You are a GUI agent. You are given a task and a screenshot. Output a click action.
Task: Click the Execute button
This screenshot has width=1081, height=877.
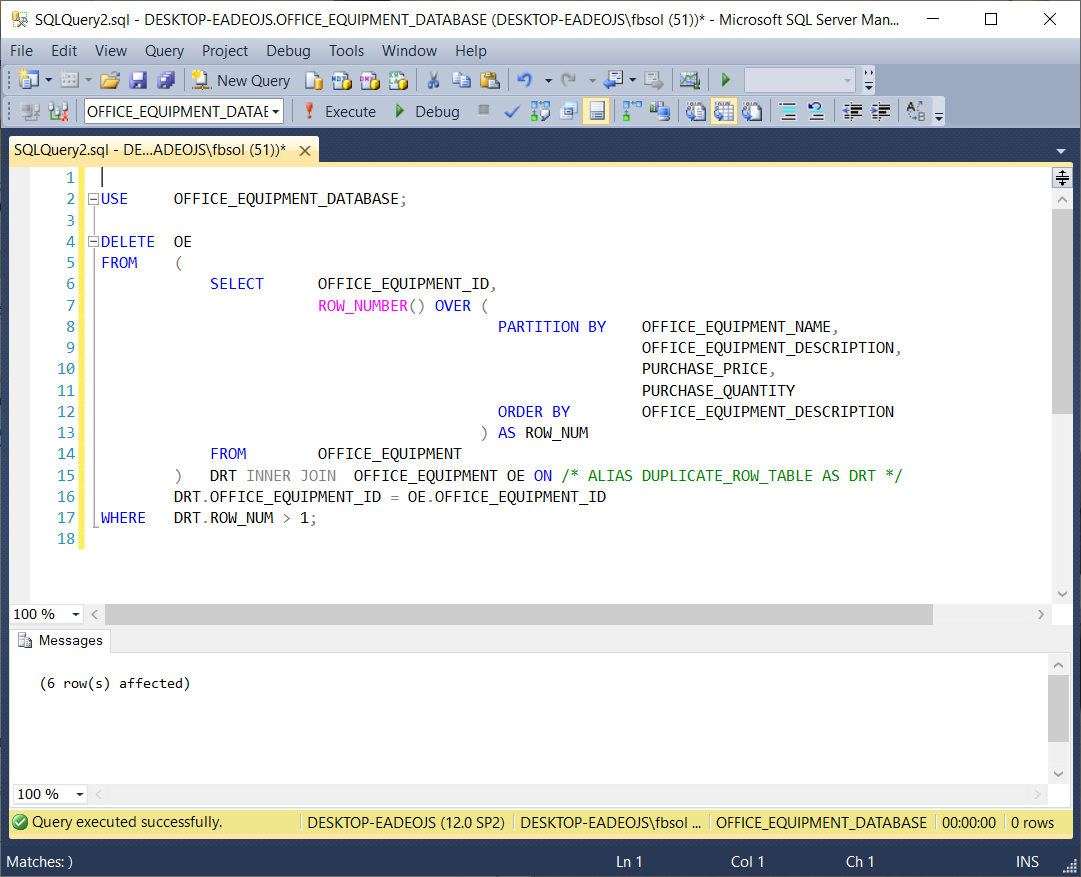340,111
